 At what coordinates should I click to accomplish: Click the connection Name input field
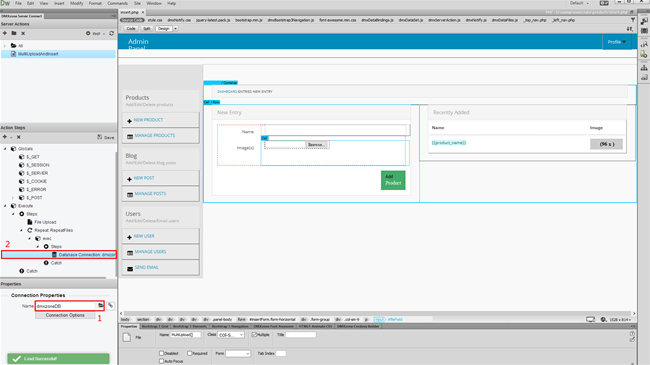pos(66,306)
